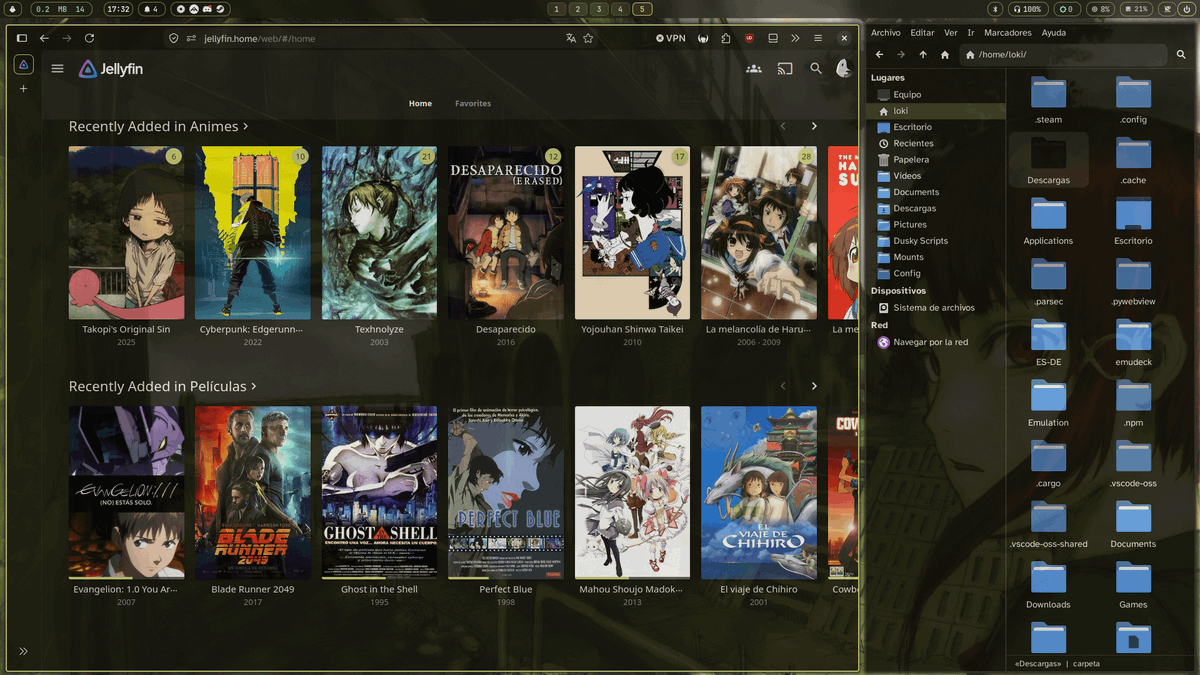Image resolution: width=1200 pixels, height=675 pixels.
Task: Show more browser toolbar items chevron
Action: [795, 38]
